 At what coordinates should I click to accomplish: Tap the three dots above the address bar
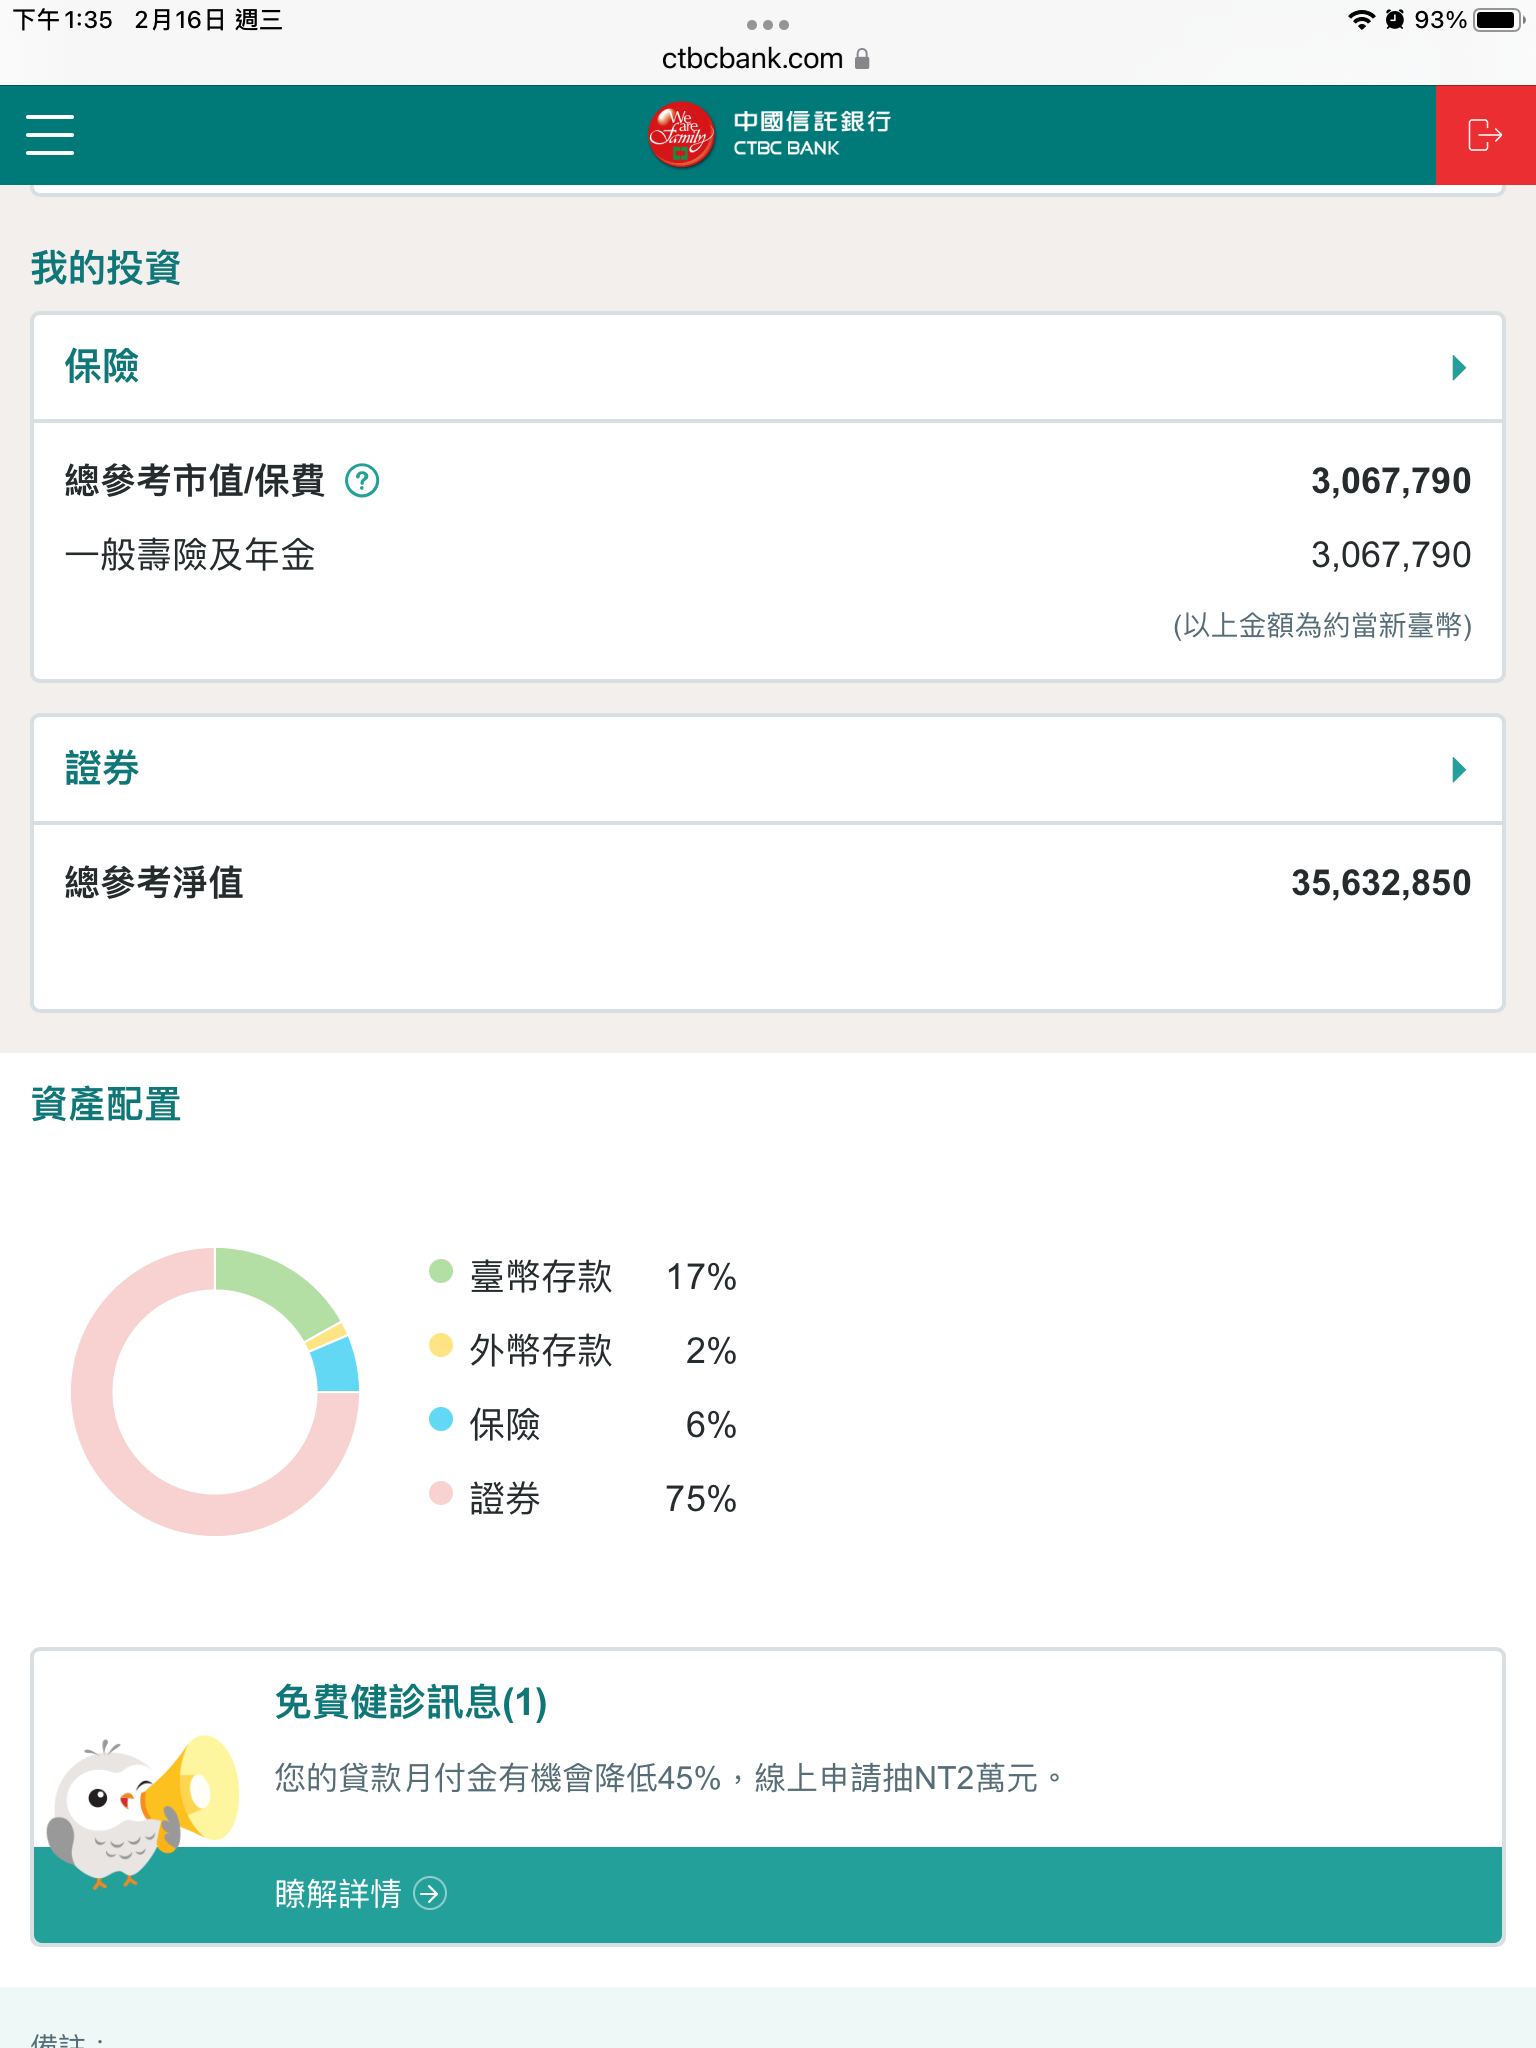click(768, 24)
